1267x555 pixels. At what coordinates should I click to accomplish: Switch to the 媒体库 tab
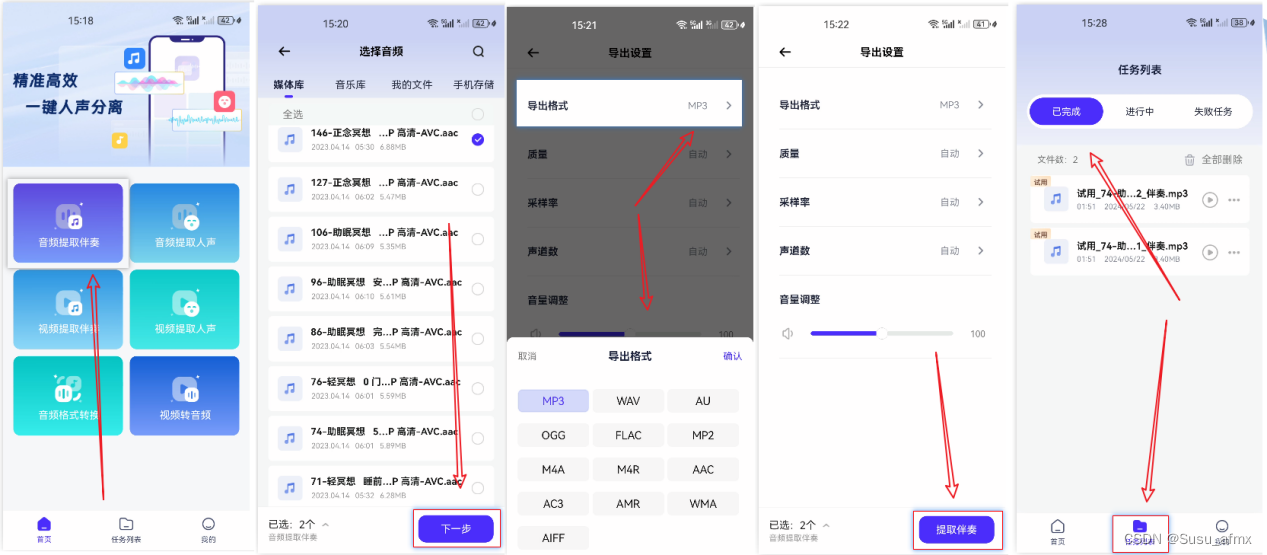[289, 85]
